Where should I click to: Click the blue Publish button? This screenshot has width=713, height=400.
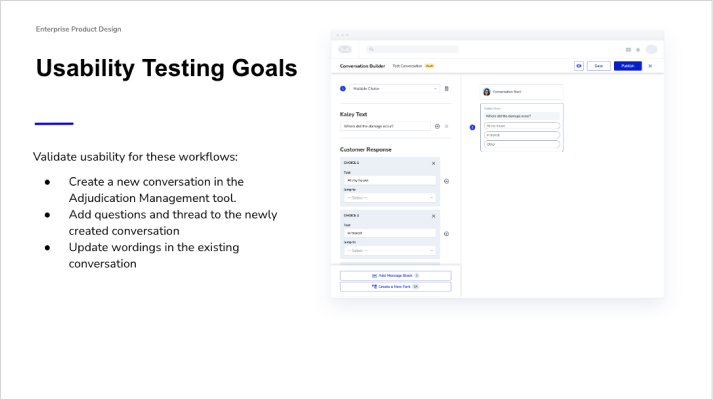point(627,66)
